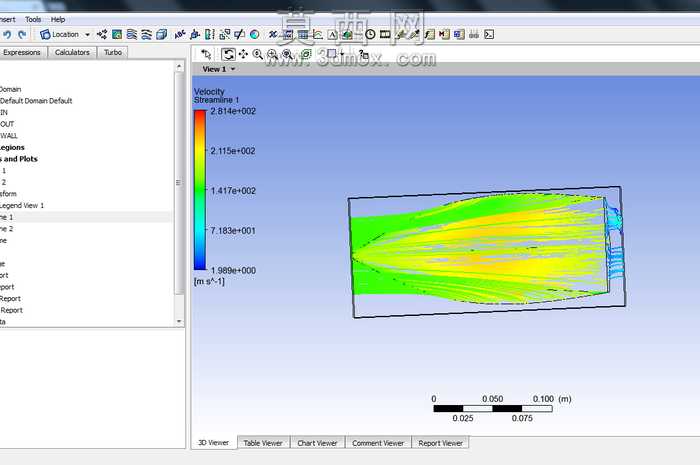Click the velocity legend color bar
Image resolution: width=700 pixels, height=465 pixels.
point(200,190)
